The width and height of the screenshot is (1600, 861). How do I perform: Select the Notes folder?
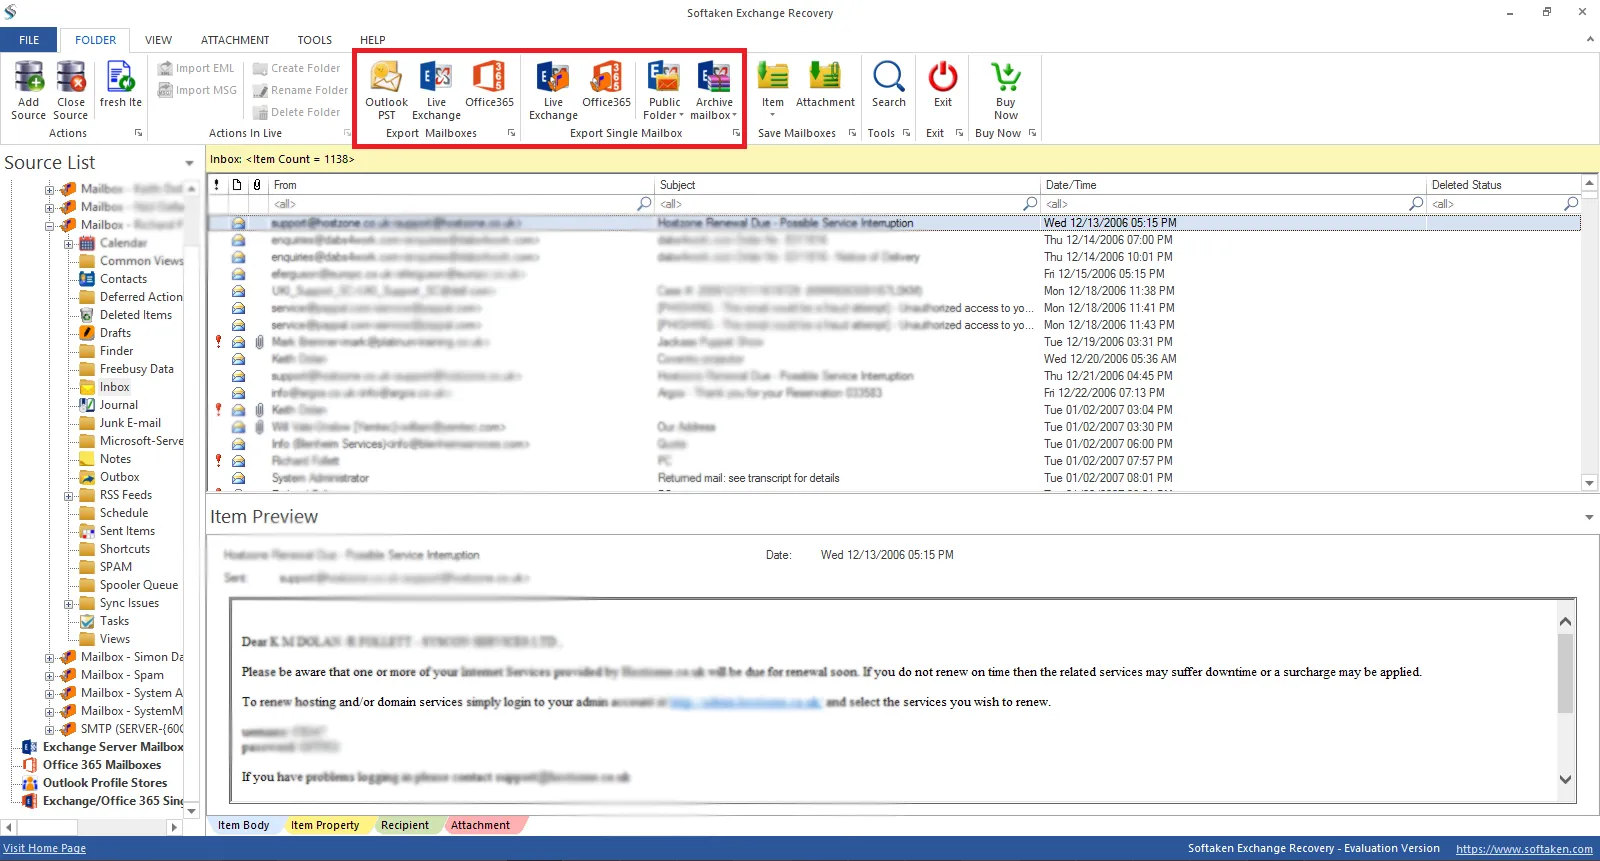(x=115, y=459)
